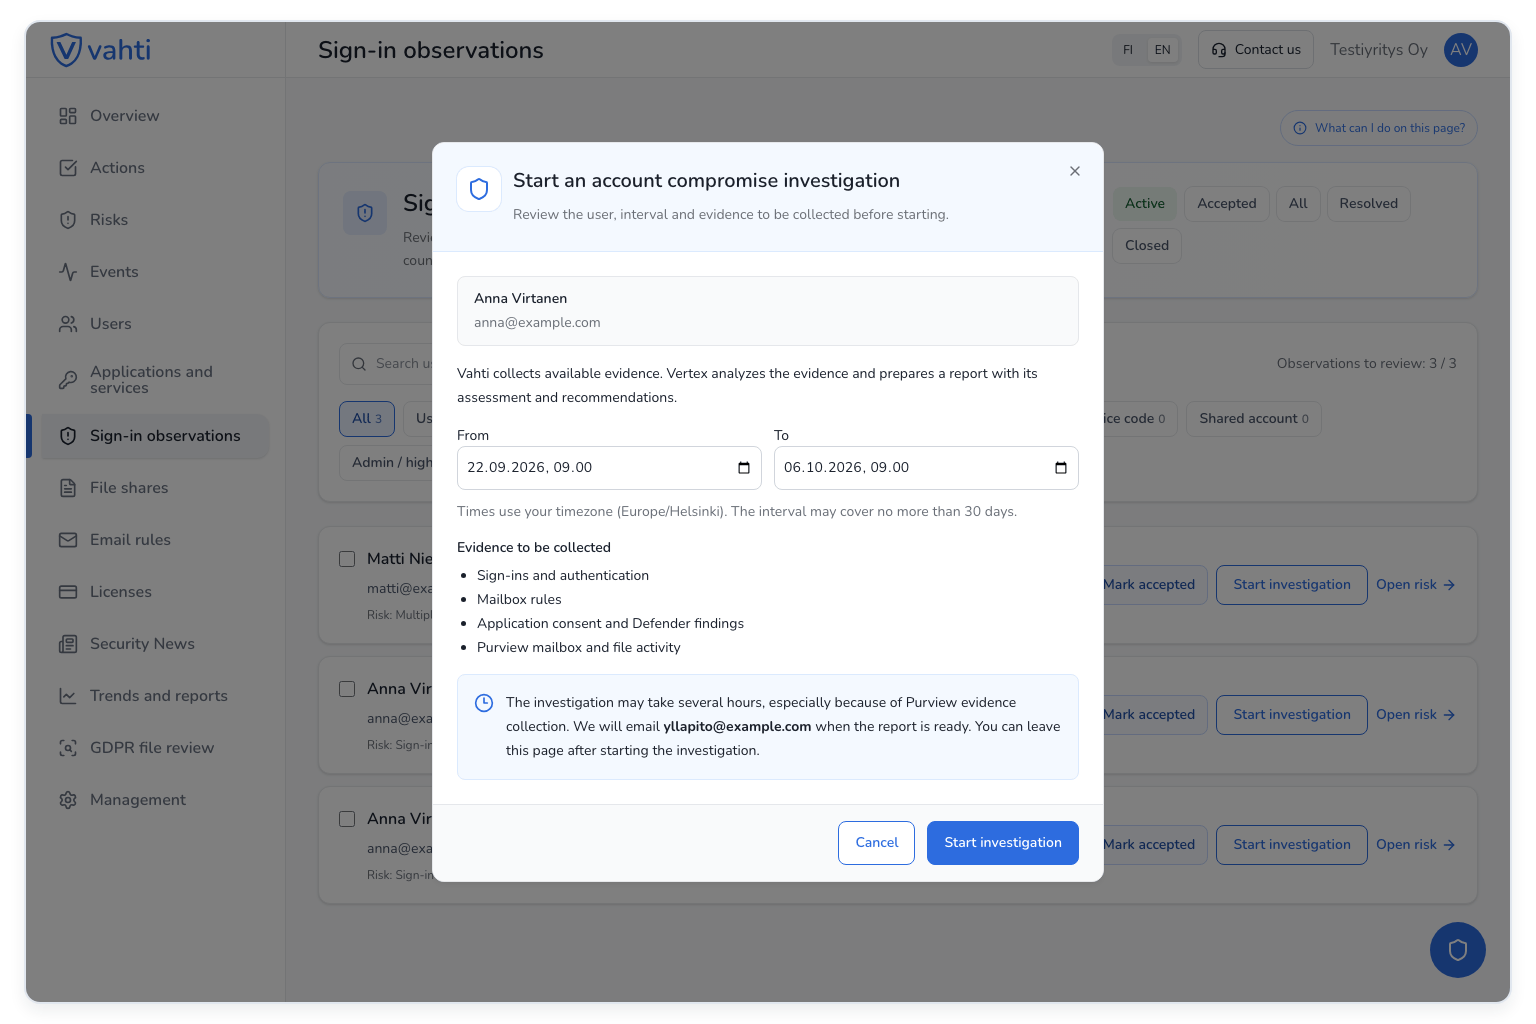Tick the last Anna Virtanen row checkbox

coord(347,819)
